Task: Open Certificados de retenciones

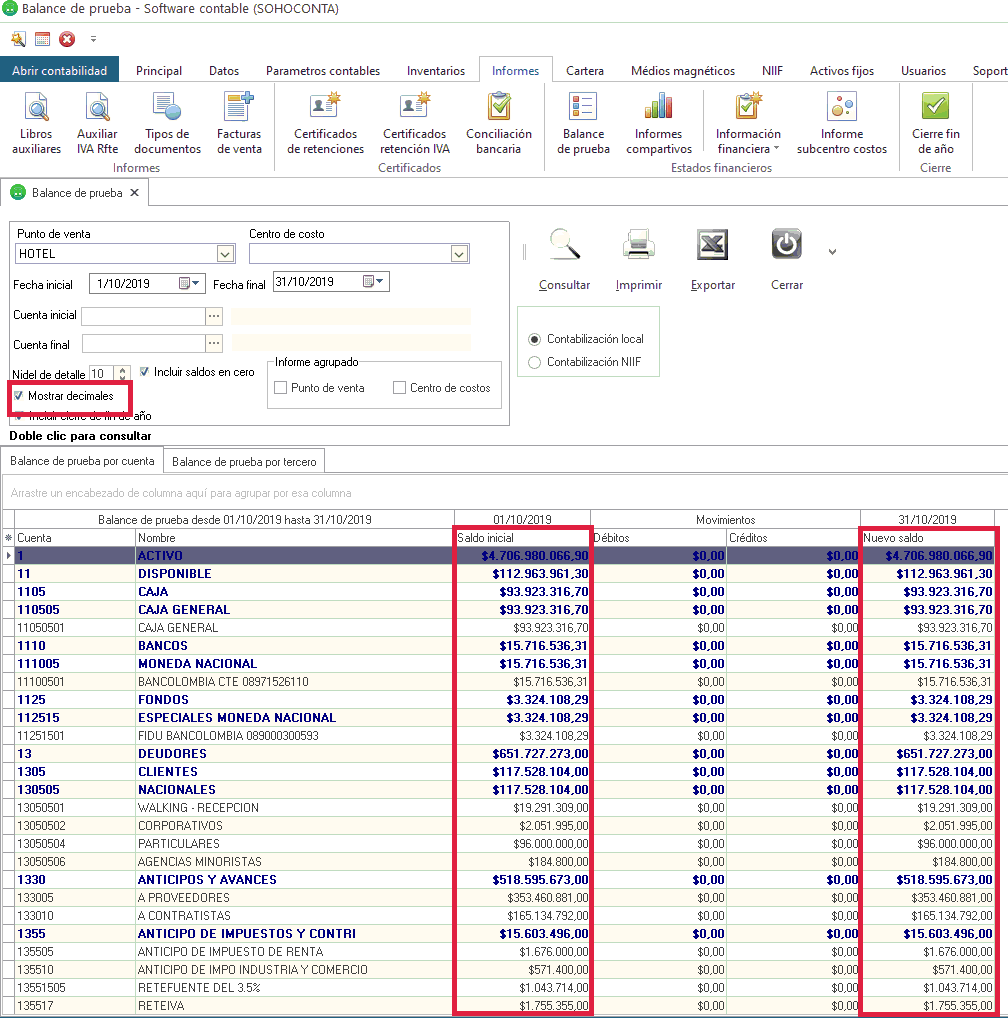Action: (x=325, y=108)
